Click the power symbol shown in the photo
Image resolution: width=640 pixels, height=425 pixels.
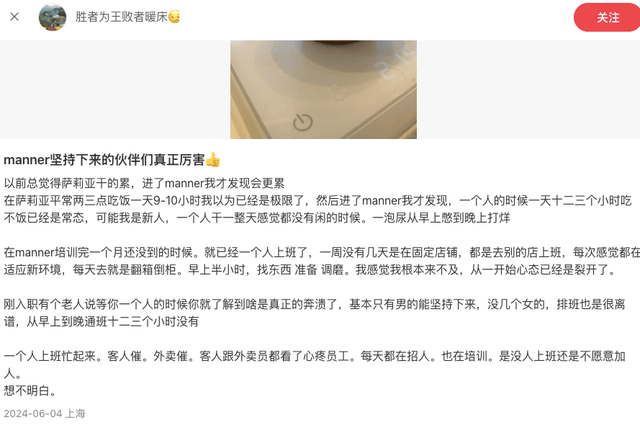tap(303, 122)
